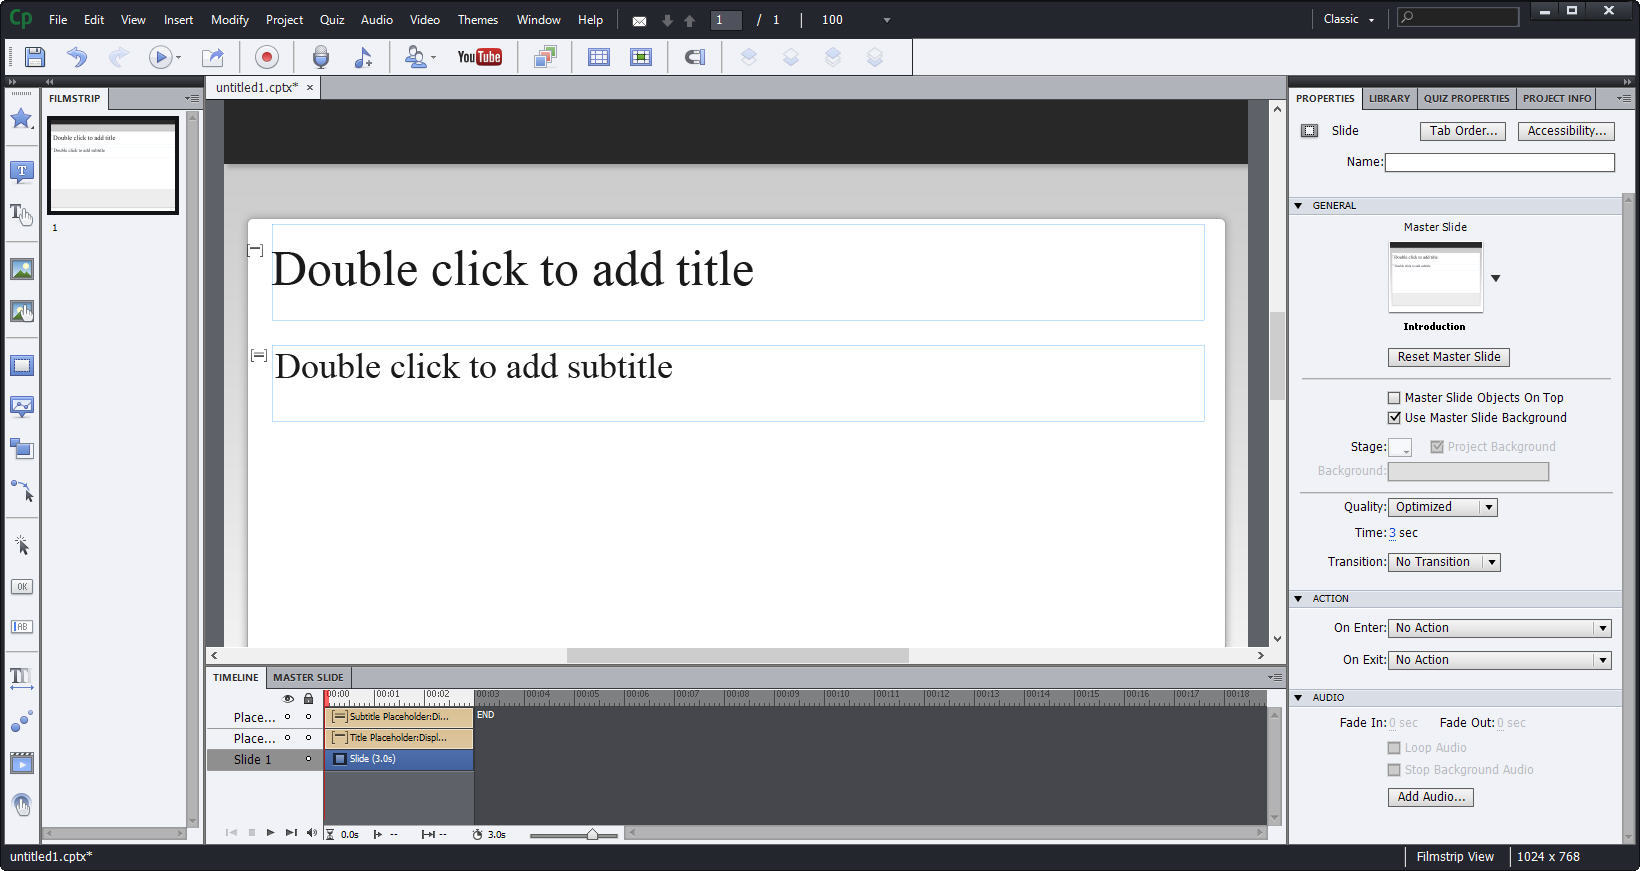Click the music note Add Audio icon
Screen dimensions: 1640x871
point(363,57)
